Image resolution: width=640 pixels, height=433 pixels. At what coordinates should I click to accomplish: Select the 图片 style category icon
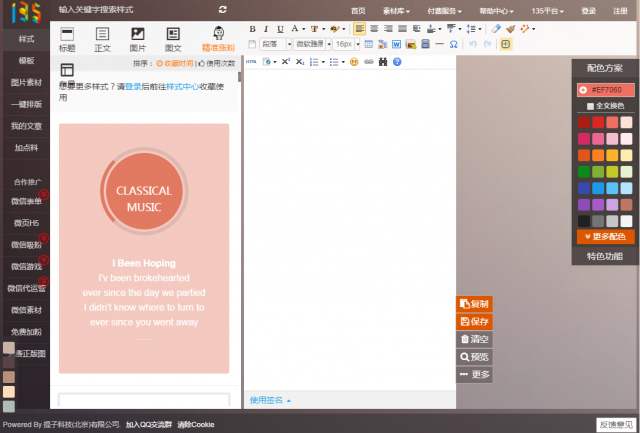point(137,39)
